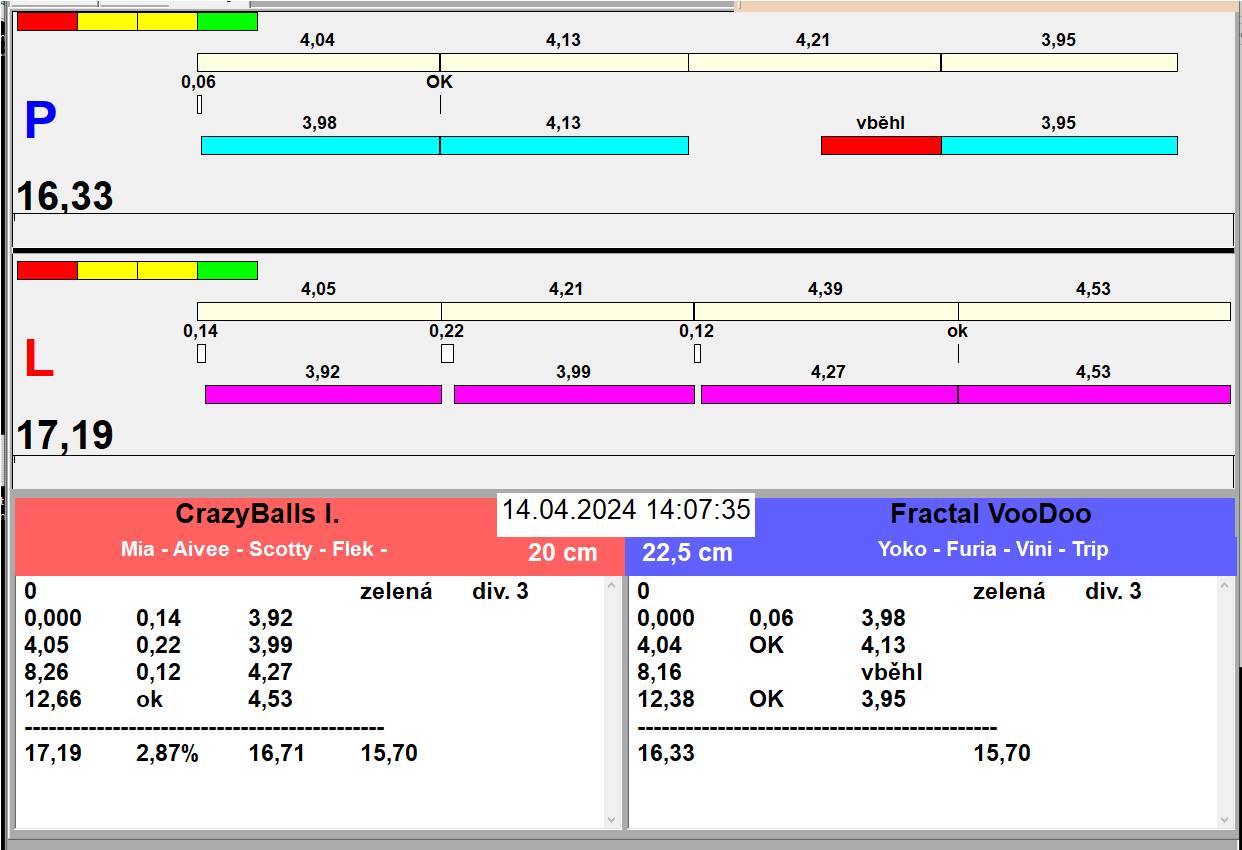Click the CrazyBalls I. team name header
1242x850 pixels.
257,514
